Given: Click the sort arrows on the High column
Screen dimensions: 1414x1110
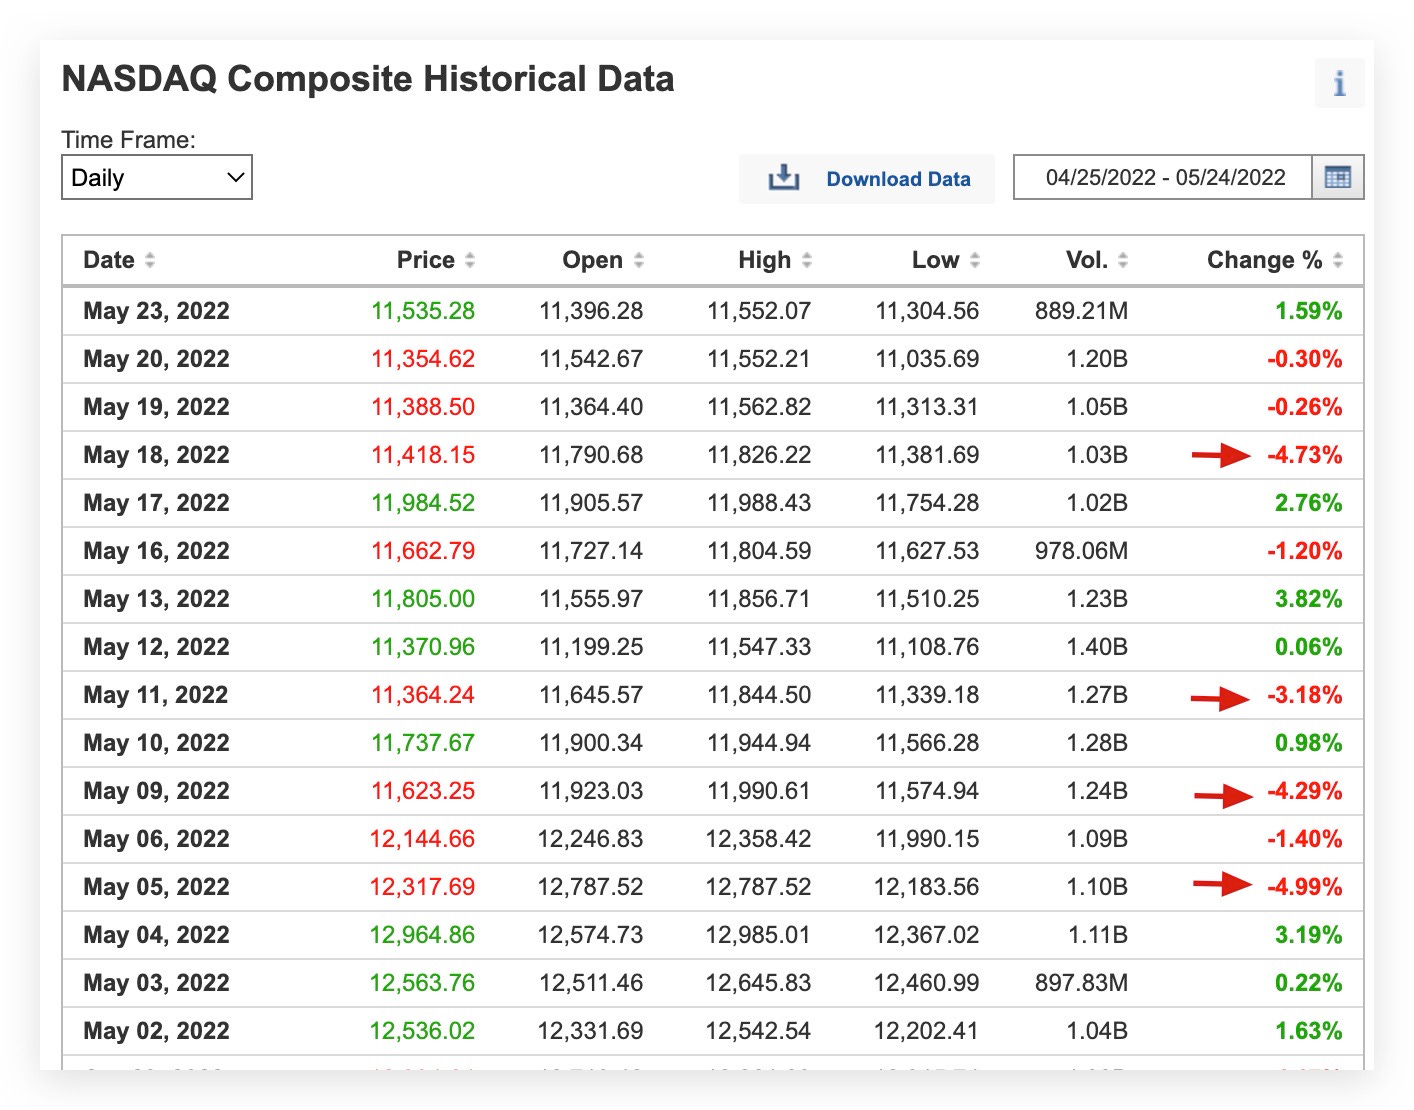Looking at the screenshot, I should click(806, 260).
